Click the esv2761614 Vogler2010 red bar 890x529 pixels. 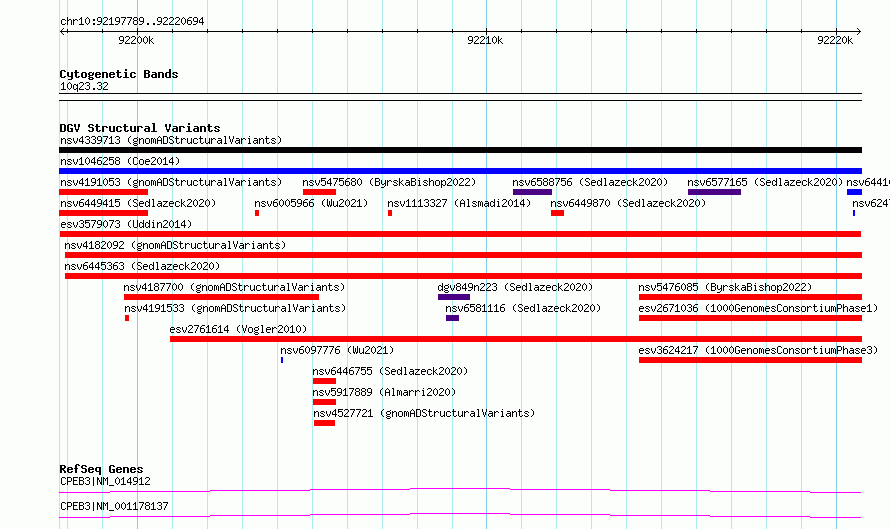click(515, 339)
